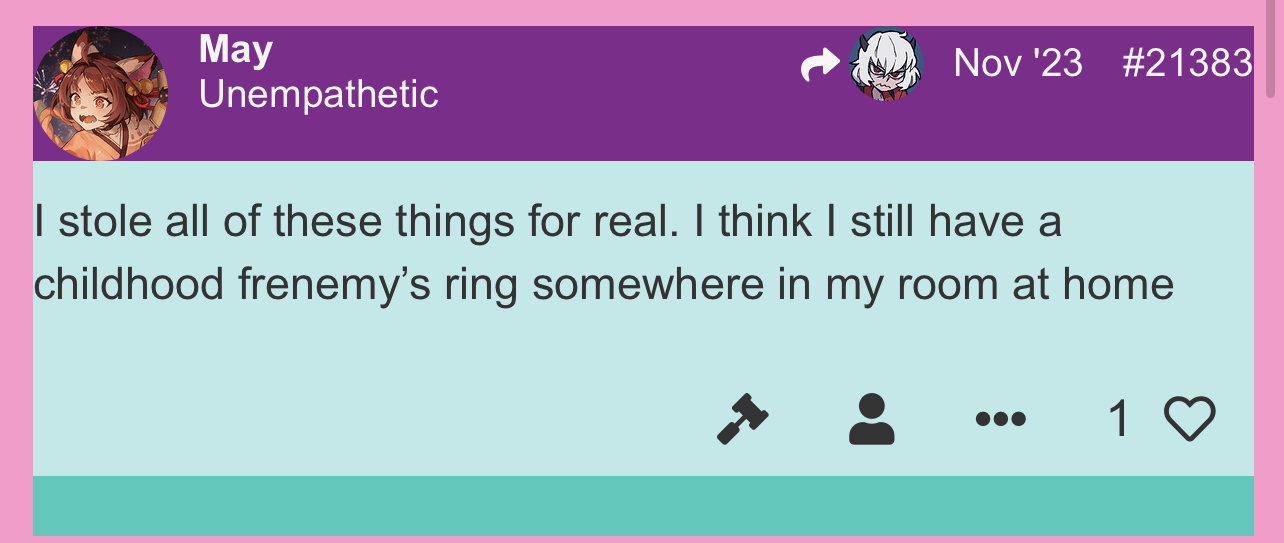This screenshot has height=543, width=1284.
Task: Click the person silhouette icon
Action: click(x=871, y=418)
